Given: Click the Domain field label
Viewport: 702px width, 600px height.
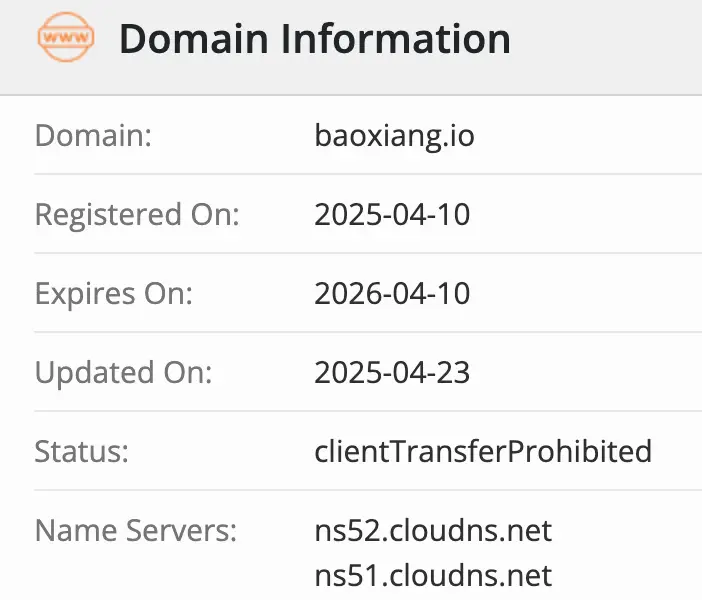Looking at the screenshot, I should point(93,135).
